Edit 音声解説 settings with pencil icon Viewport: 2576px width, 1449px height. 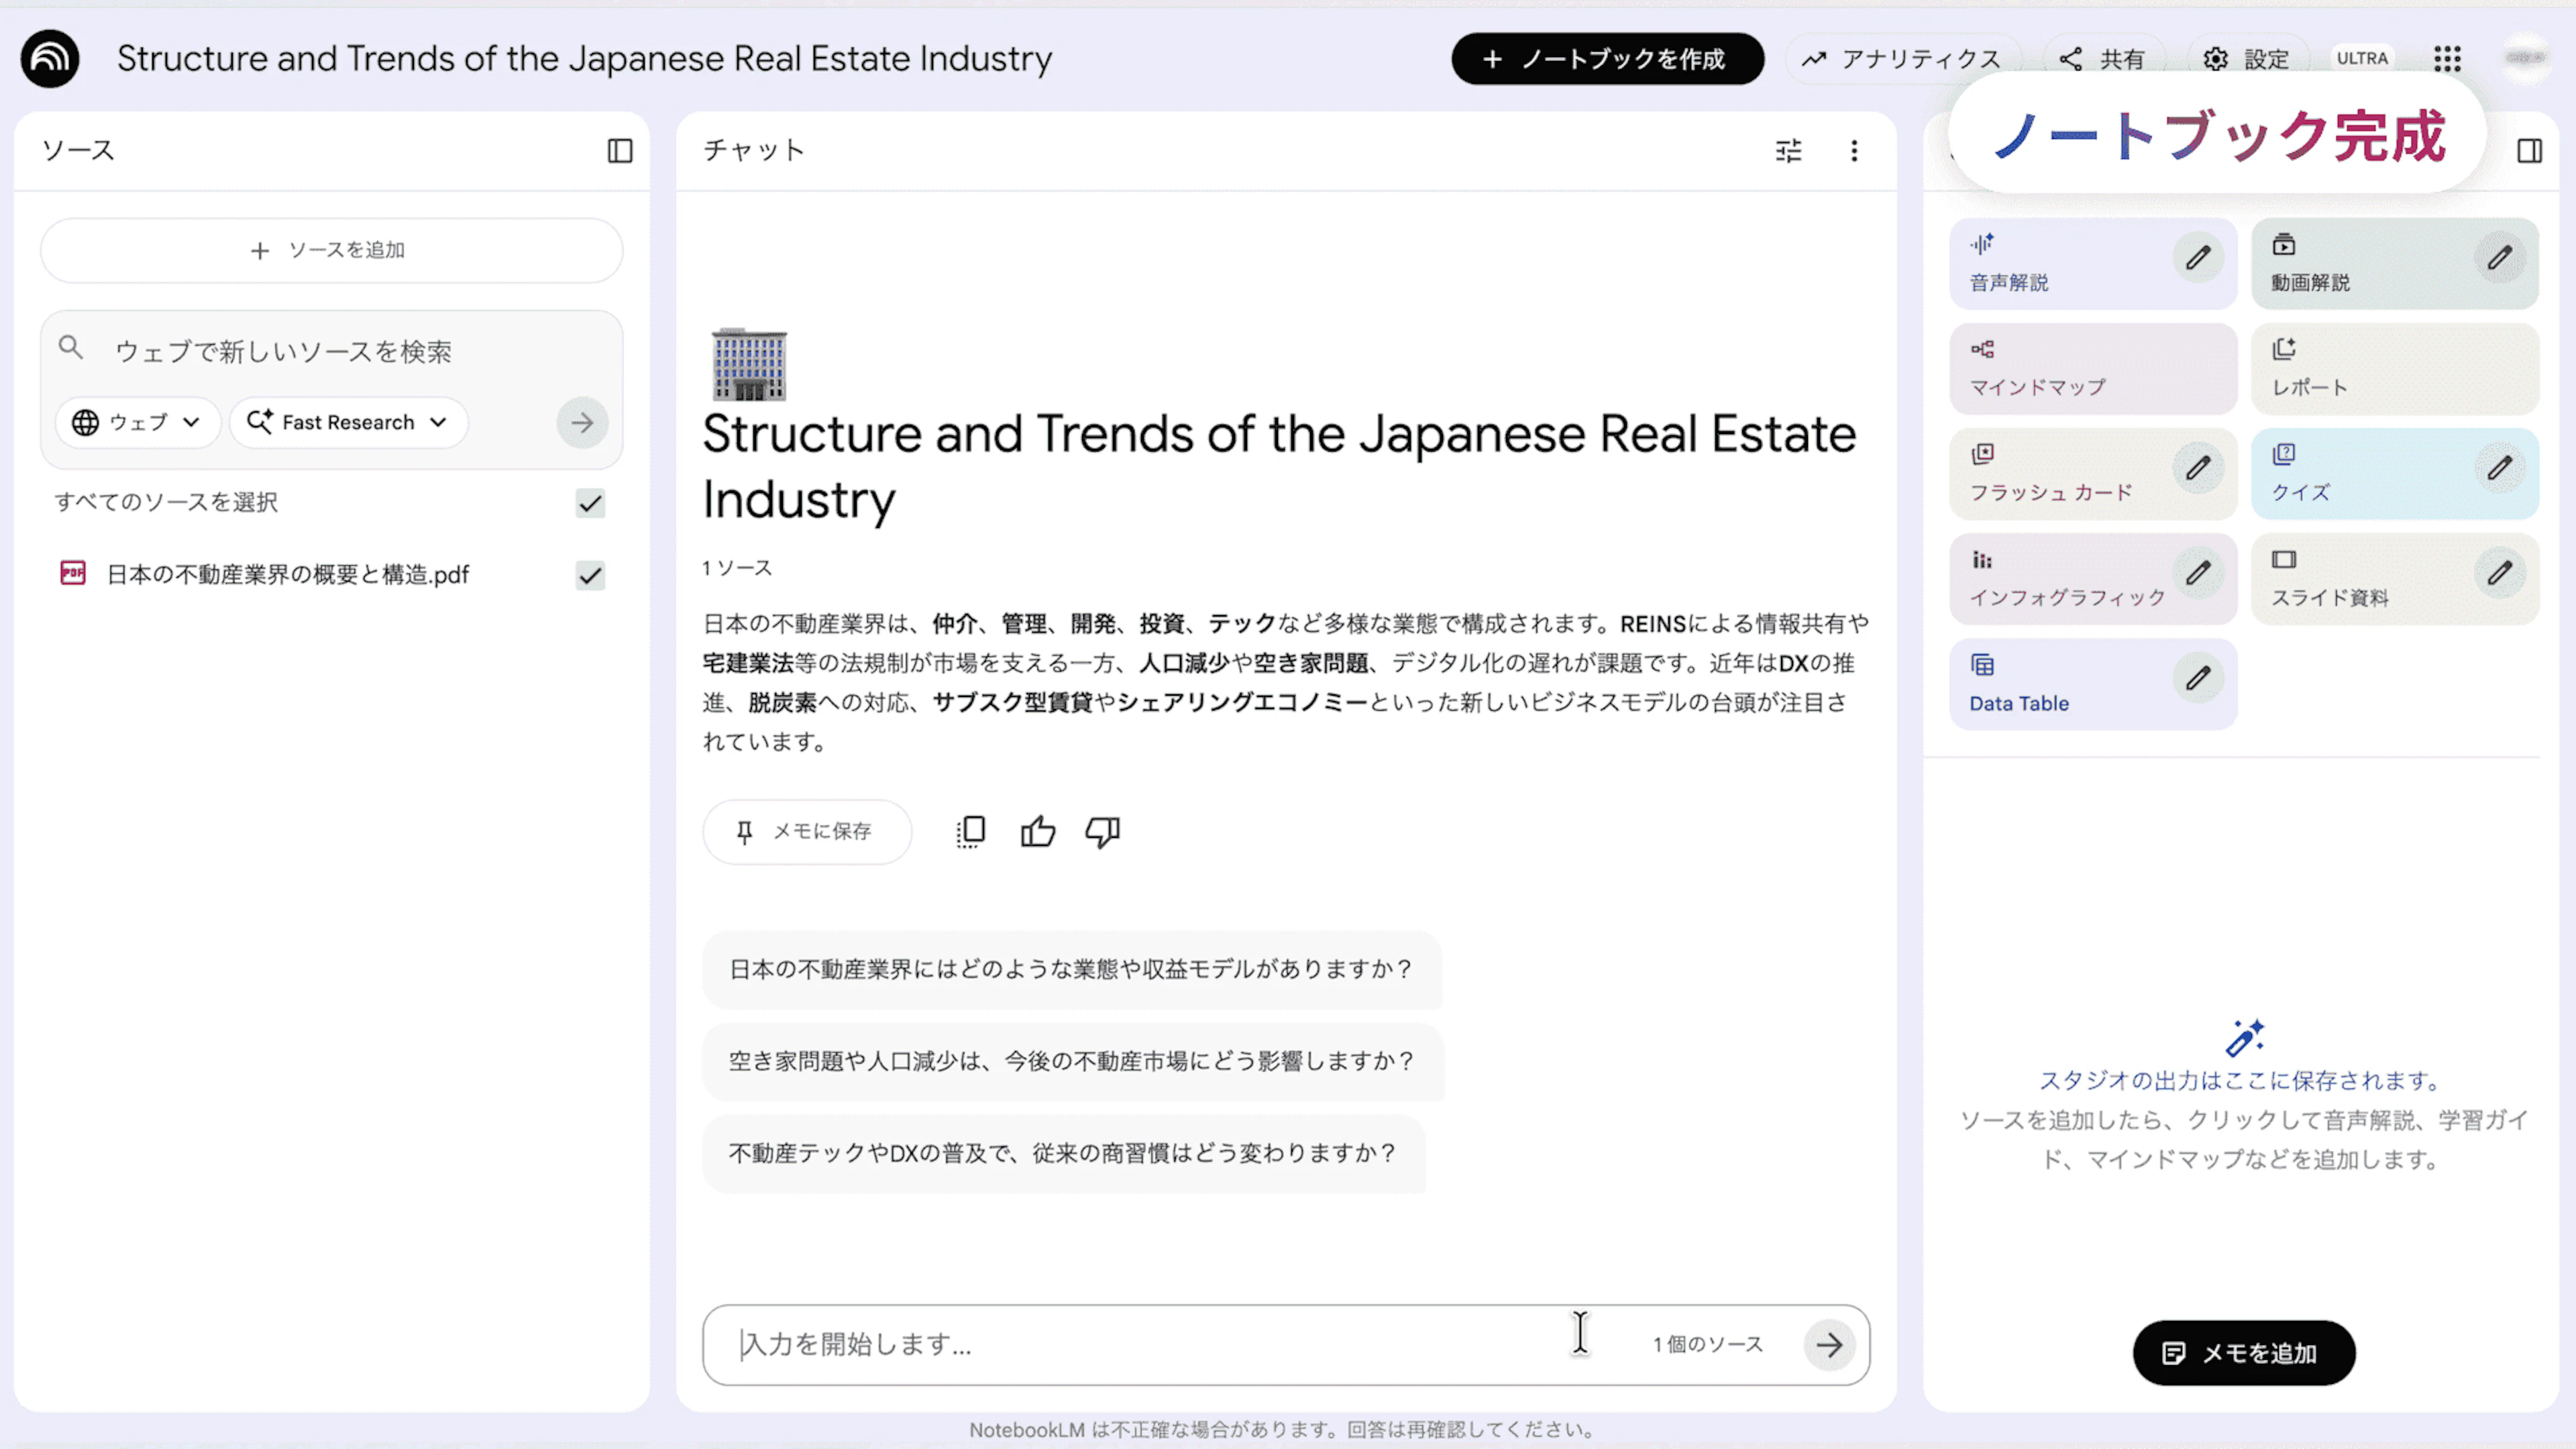[2197, 258]
